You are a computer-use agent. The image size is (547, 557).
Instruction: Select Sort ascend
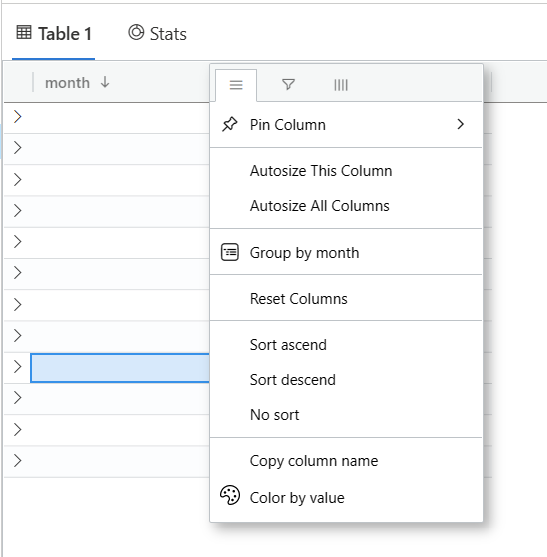[x=288, y=345]
